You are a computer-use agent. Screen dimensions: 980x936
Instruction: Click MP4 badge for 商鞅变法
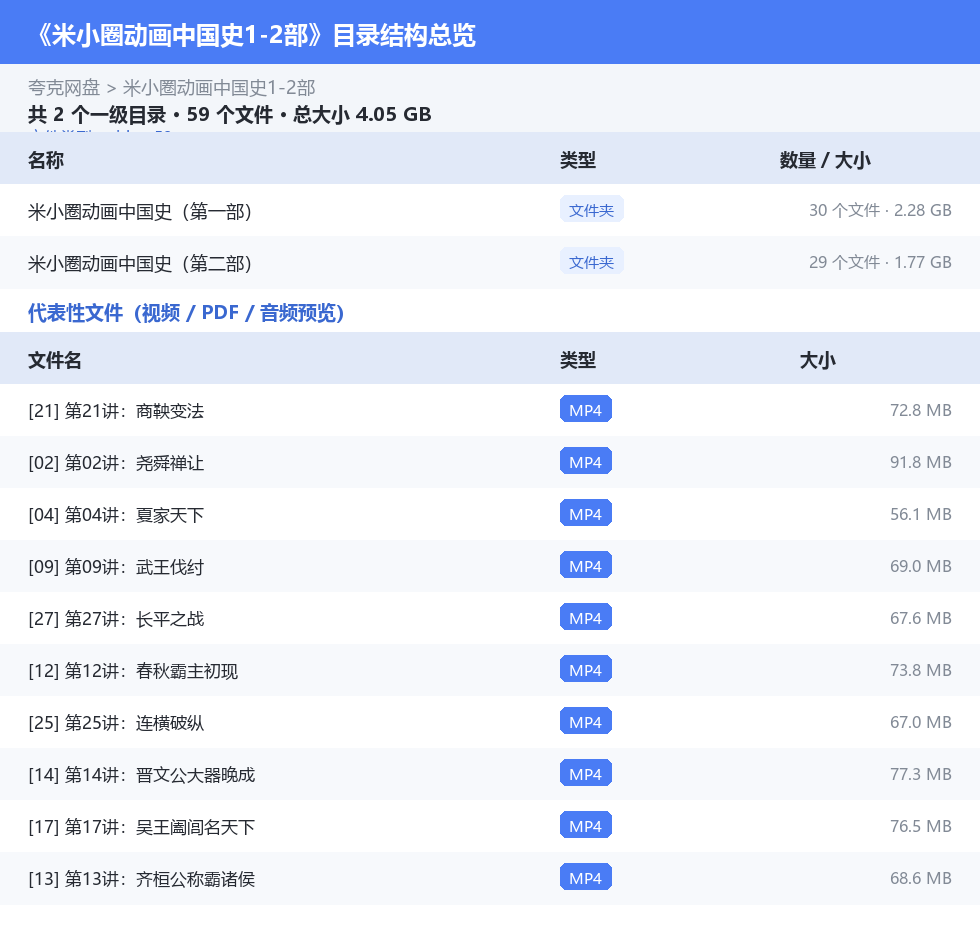coord(586,409)
